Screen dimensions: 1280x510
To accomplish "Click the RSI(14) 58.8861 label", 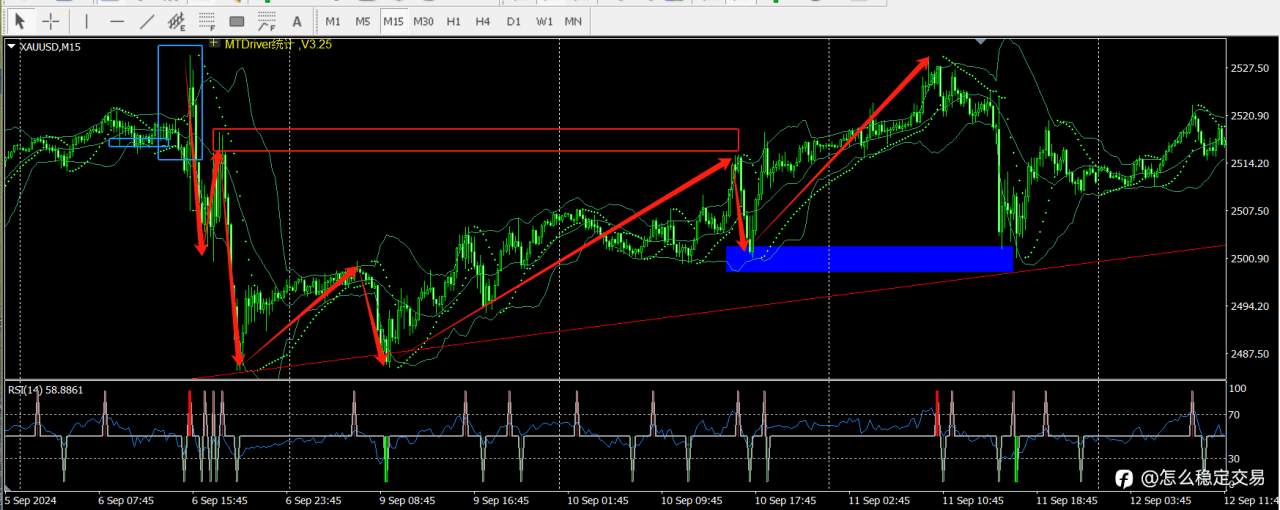I will click(x=46, y=389).
